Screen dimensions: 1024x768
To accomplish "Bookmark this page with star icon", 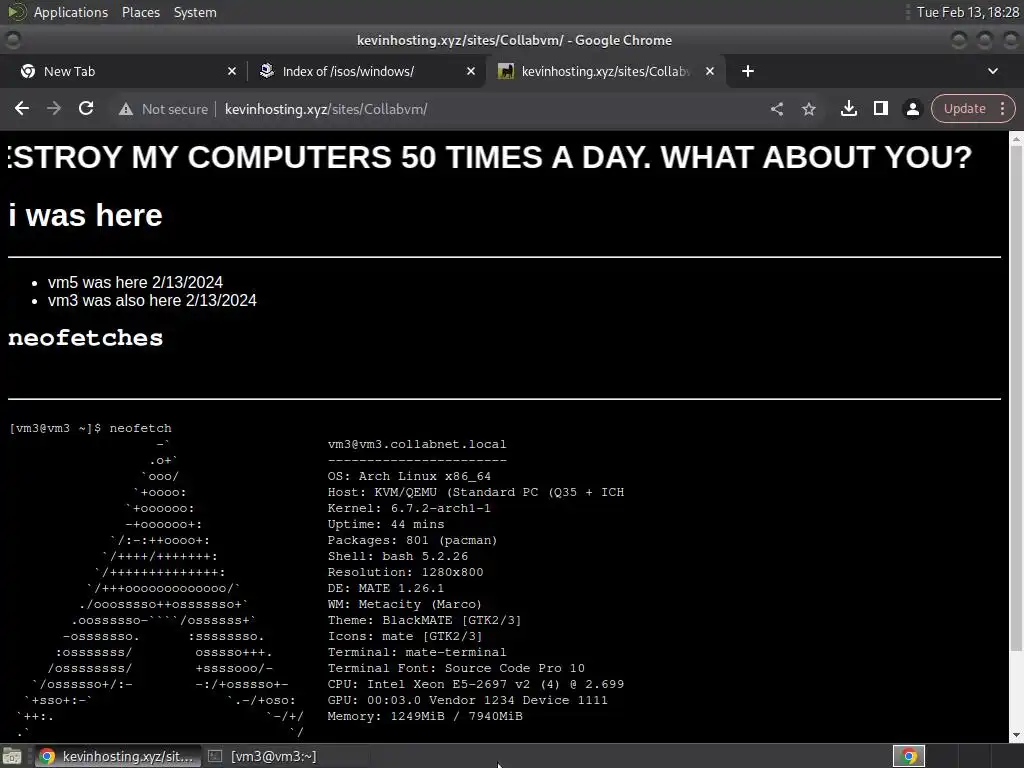I will tap(808, 108).
